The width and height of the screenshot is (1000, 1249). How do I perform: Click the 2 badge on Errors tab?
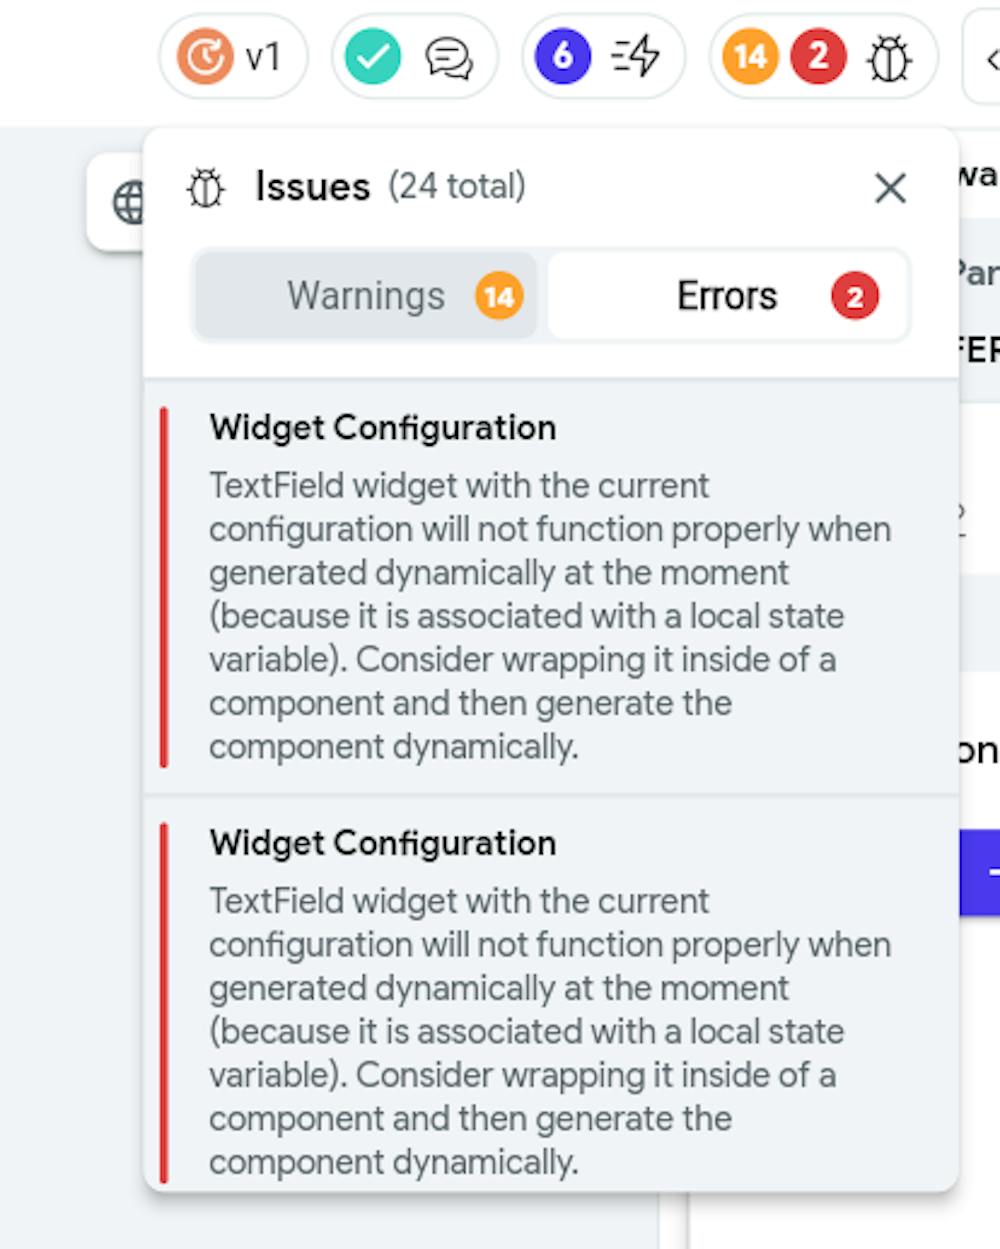point(855,296)
